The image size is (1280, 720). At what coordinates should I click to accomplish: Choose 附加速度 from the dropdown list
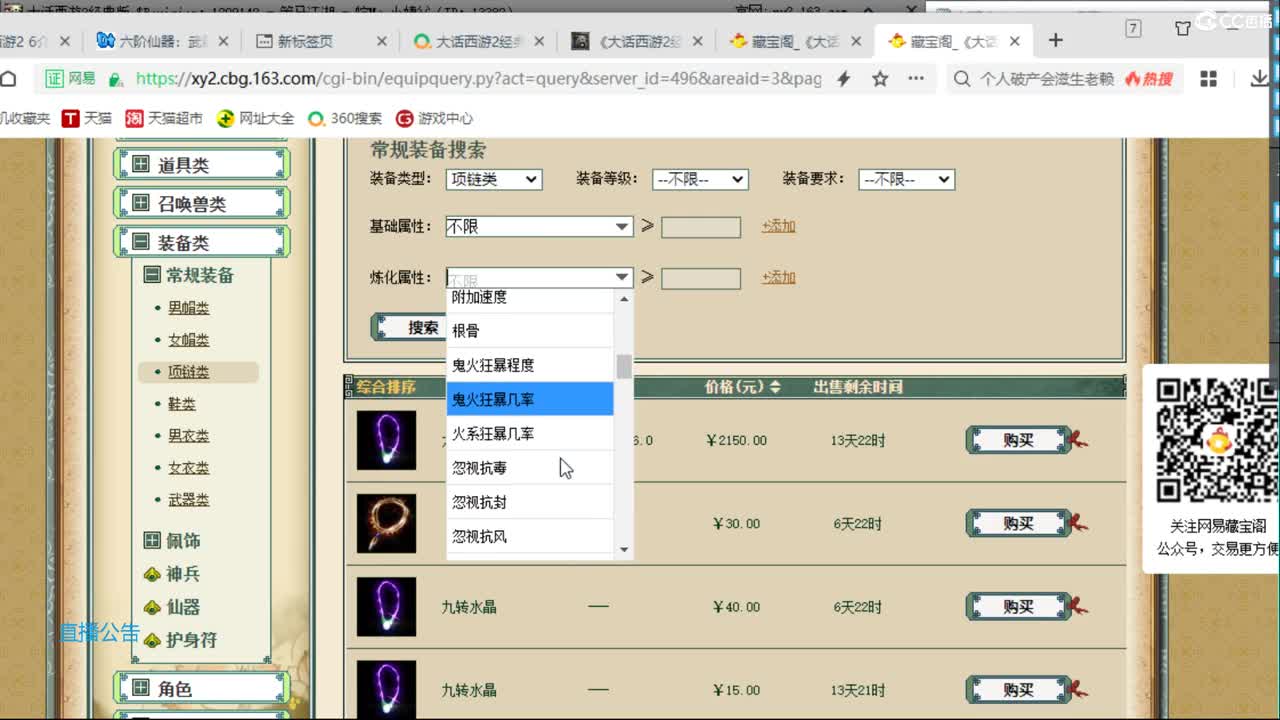click(x=529, y=299)
